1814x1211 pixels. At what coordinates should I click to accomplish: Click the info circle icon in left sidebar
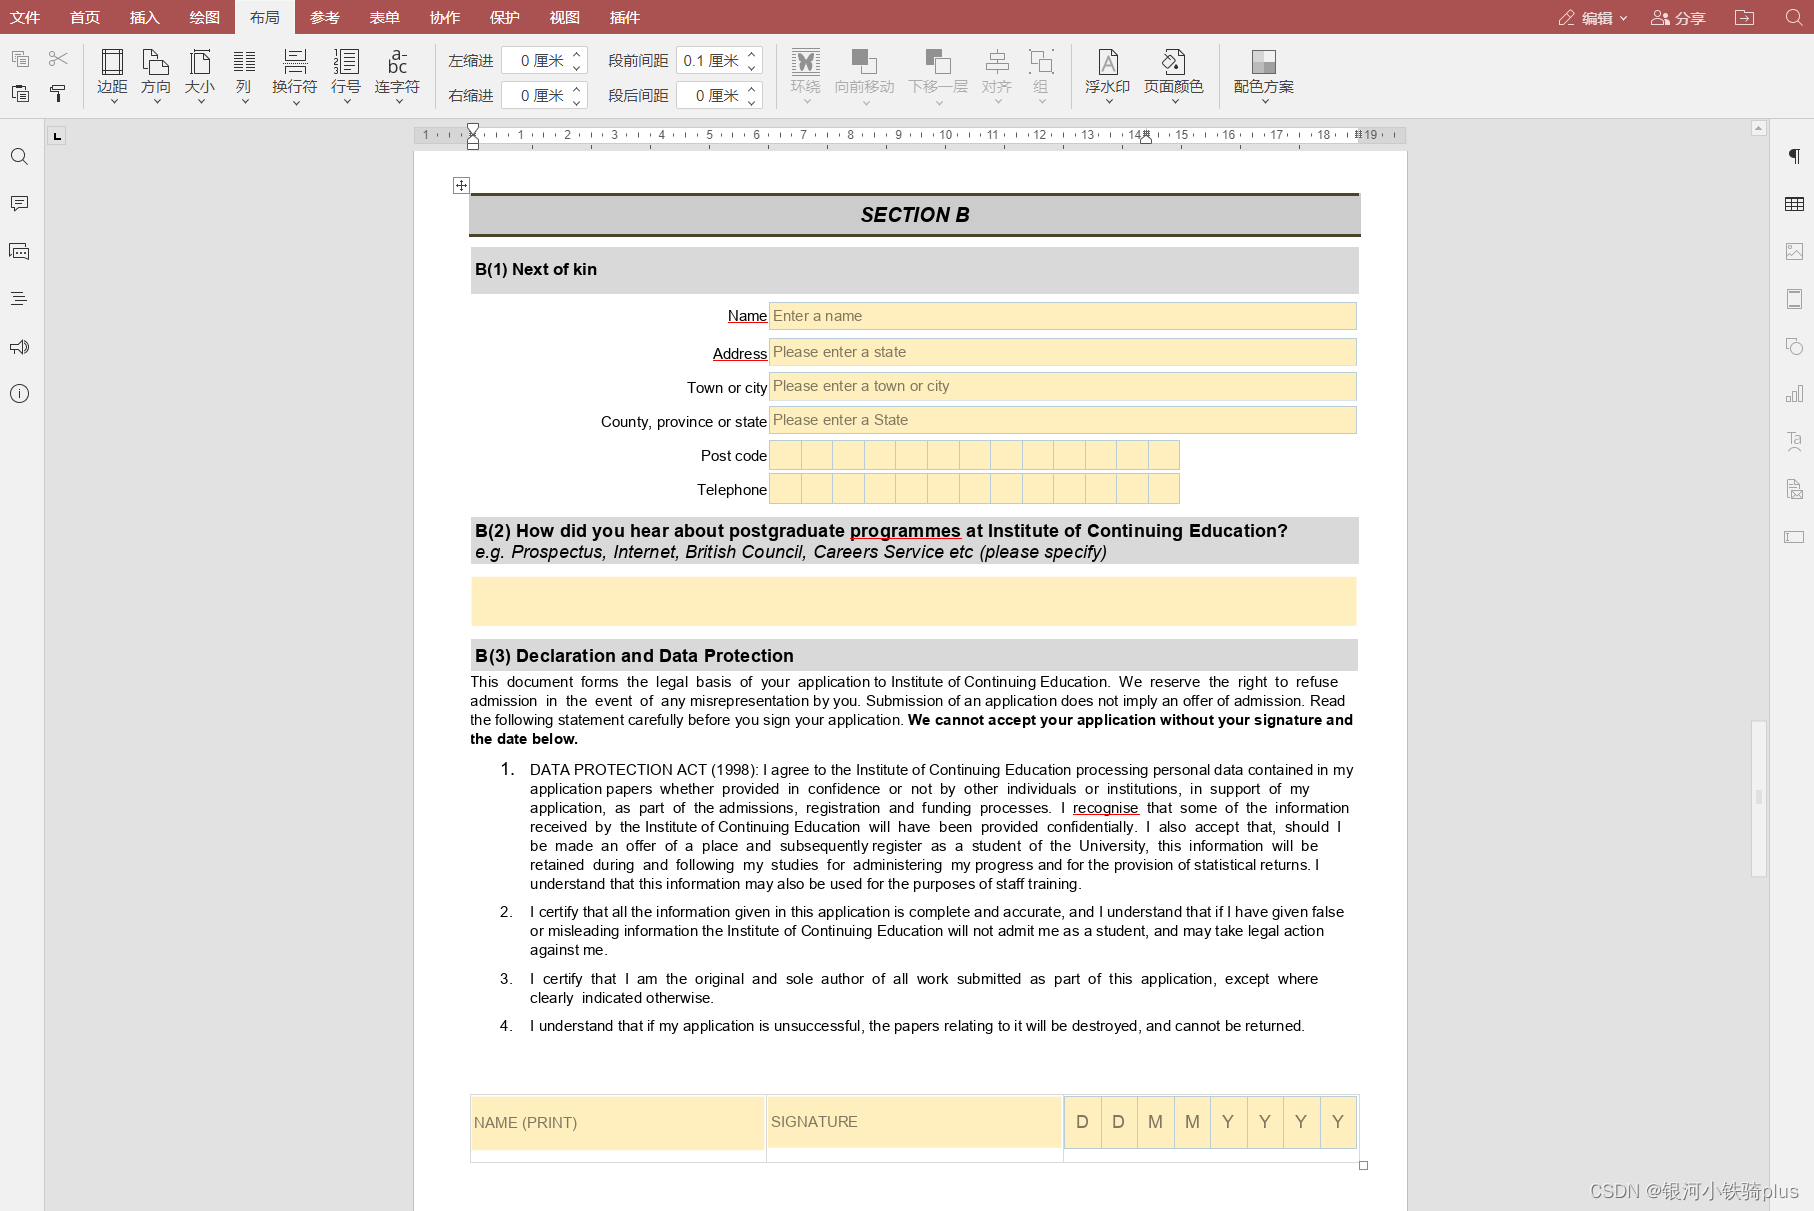pos(19,394)
